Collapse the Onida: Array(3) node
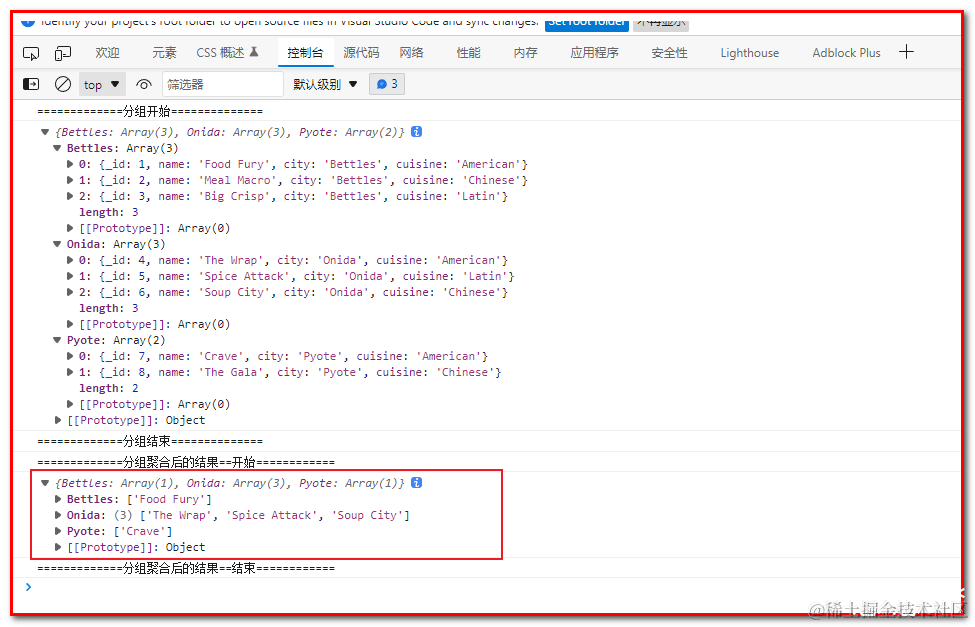This screenshot has height=627, width=975. (57, 244)
